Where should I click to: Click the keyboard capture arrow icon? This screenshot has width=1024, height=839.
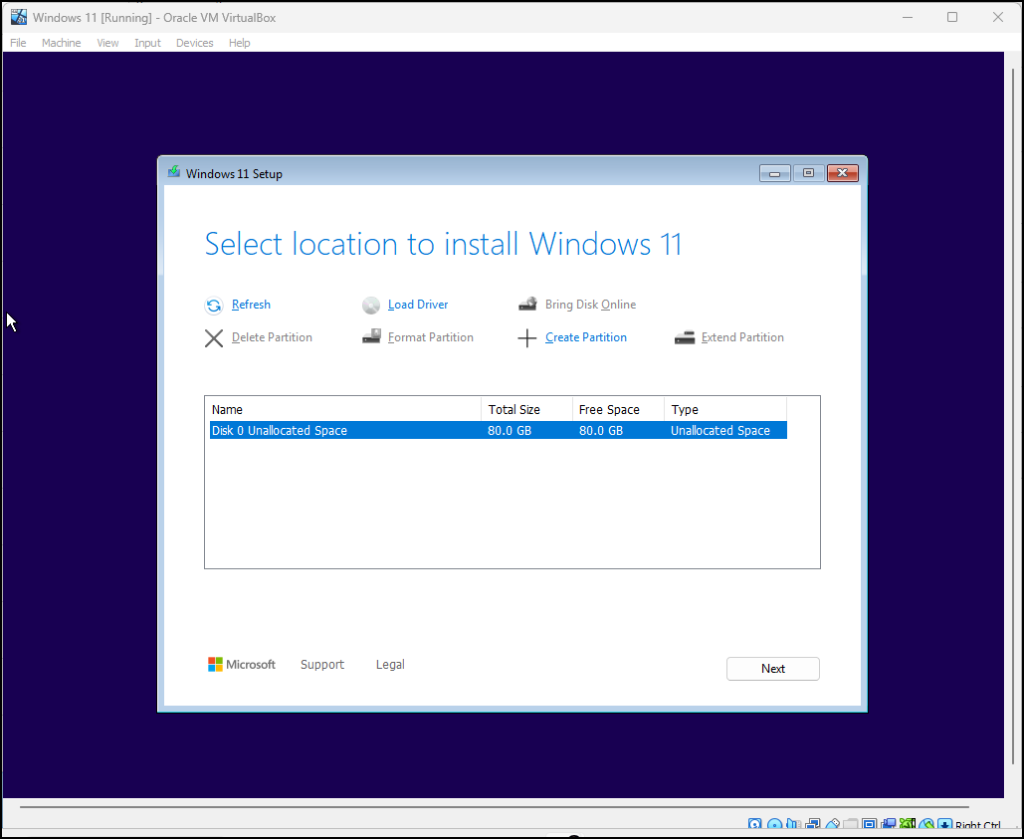(944, 824)
